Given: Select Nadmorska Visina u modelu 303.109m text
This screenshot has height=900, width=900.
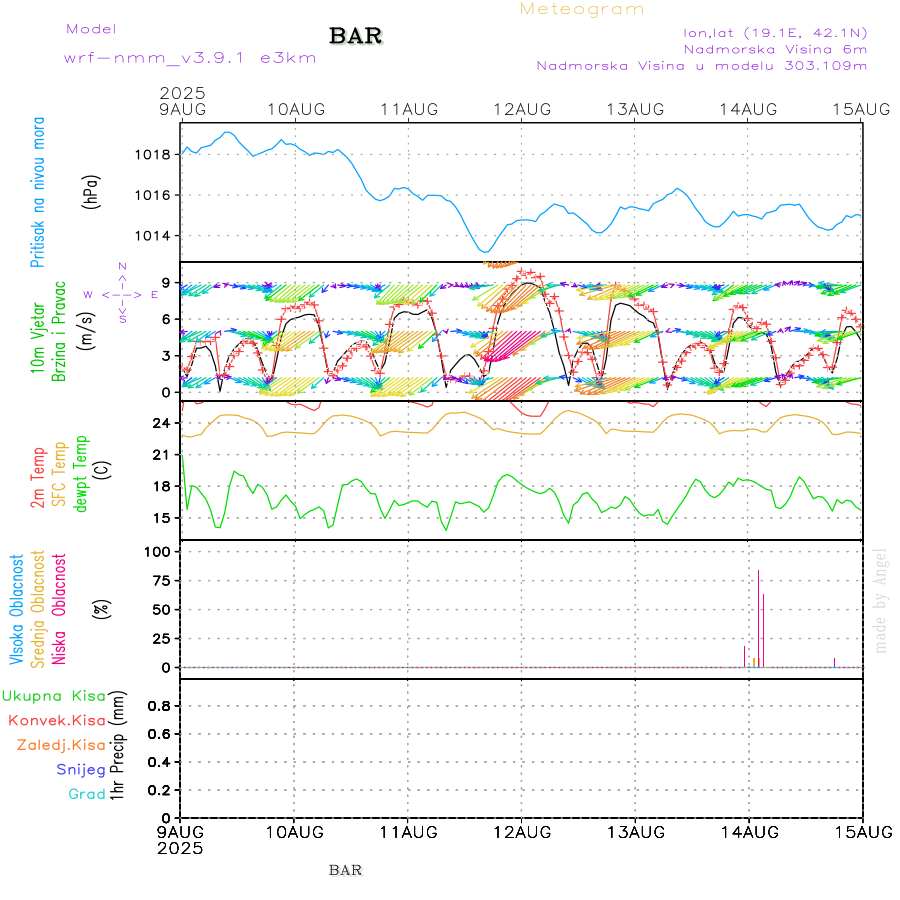Looking at the screenshot, I should tap(701, 66).
